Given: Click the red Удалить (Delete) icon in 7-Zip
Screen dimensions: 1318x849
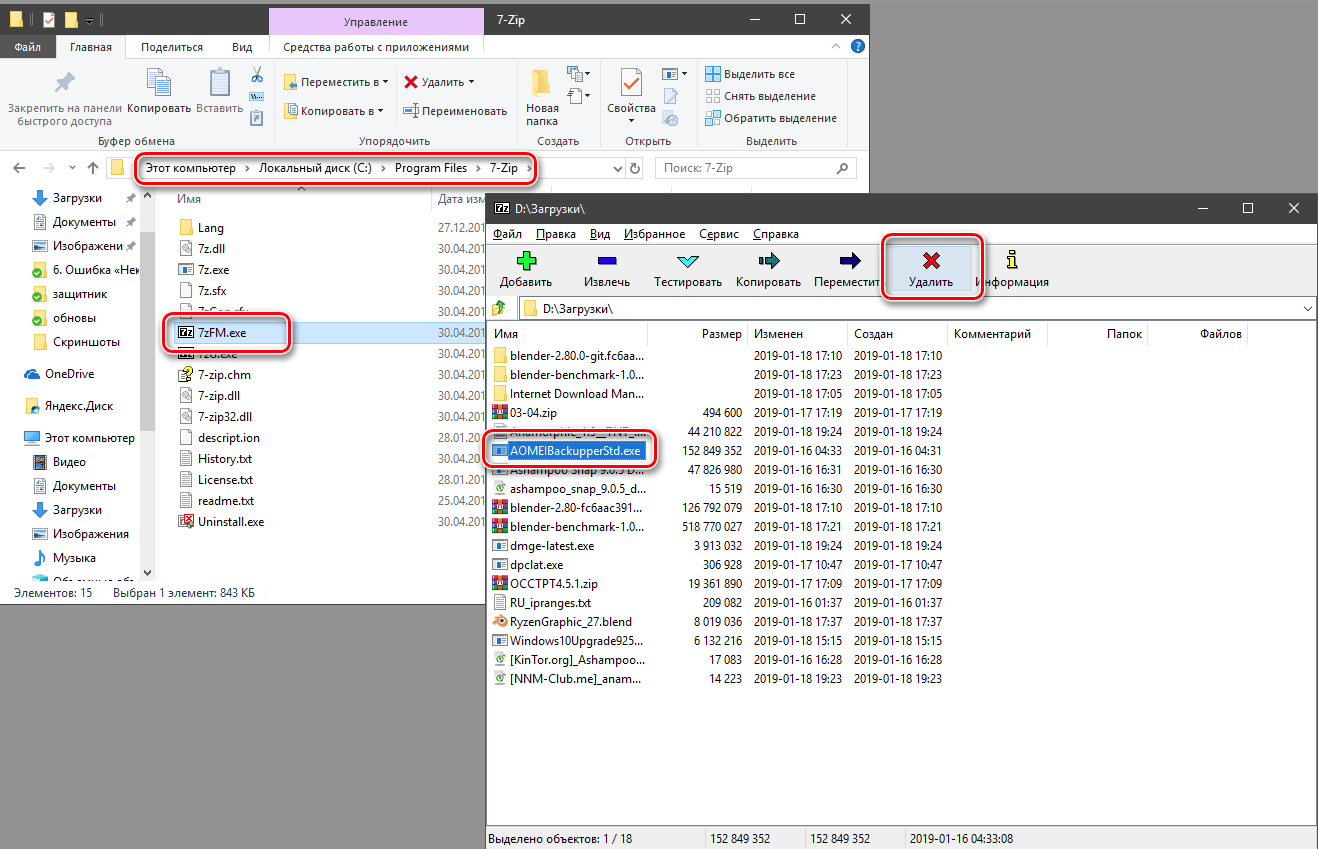Looking at the screenshot, I should pyautogui.click(x=931, y=262).
